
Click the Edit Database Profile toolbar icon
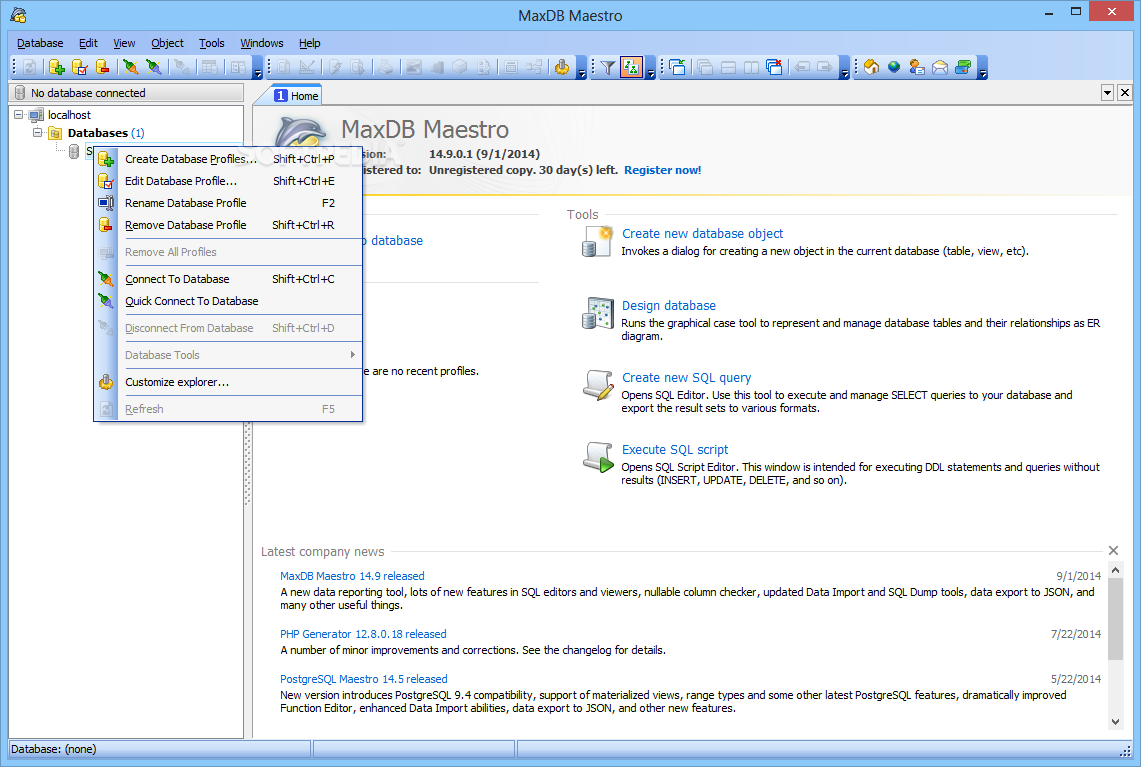tap(80, 68)
